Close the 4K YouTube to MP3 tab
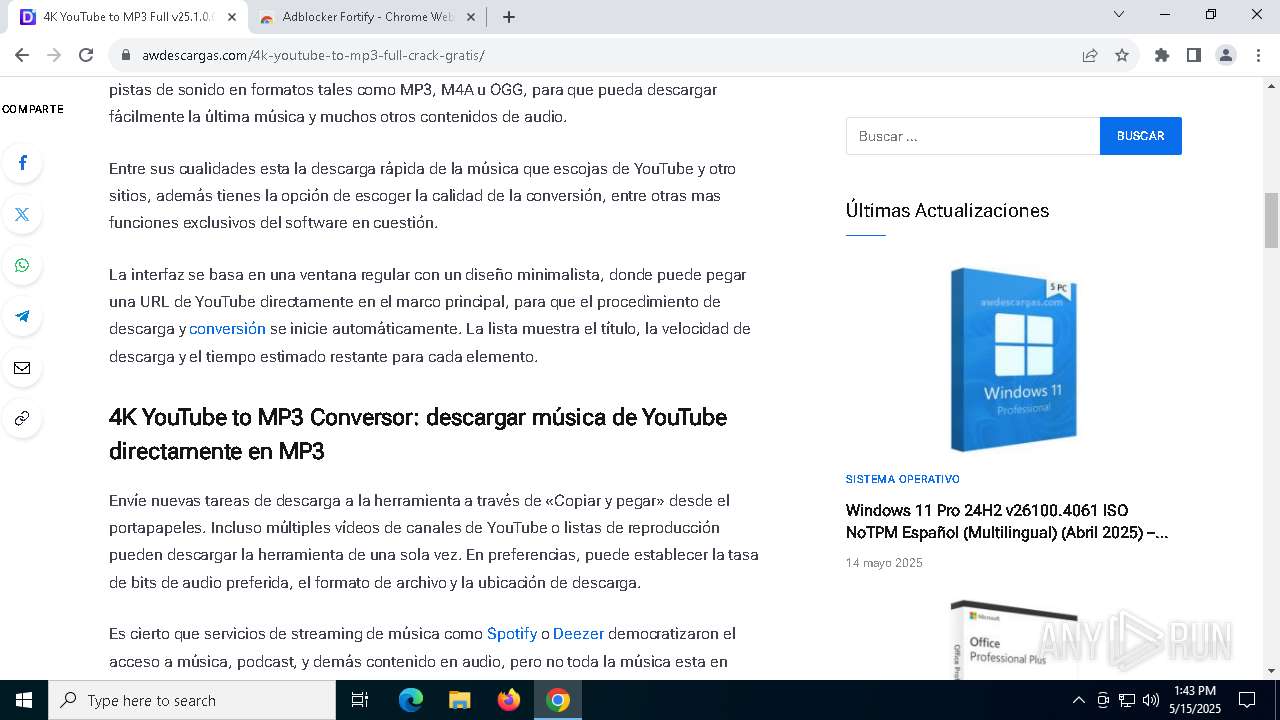This screenshot has width=1280, height=720. pos(232,17)
